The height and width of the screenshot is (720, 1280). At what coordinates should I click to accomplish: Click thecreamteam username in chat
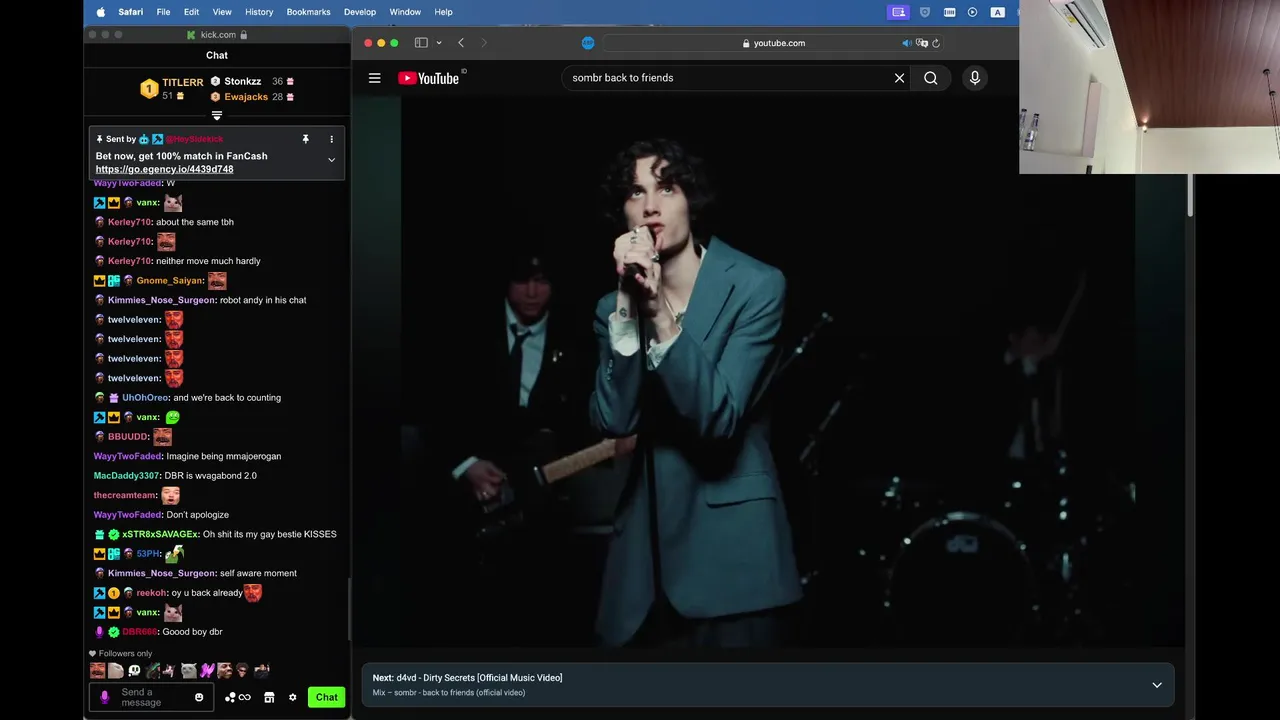[125, 495]
